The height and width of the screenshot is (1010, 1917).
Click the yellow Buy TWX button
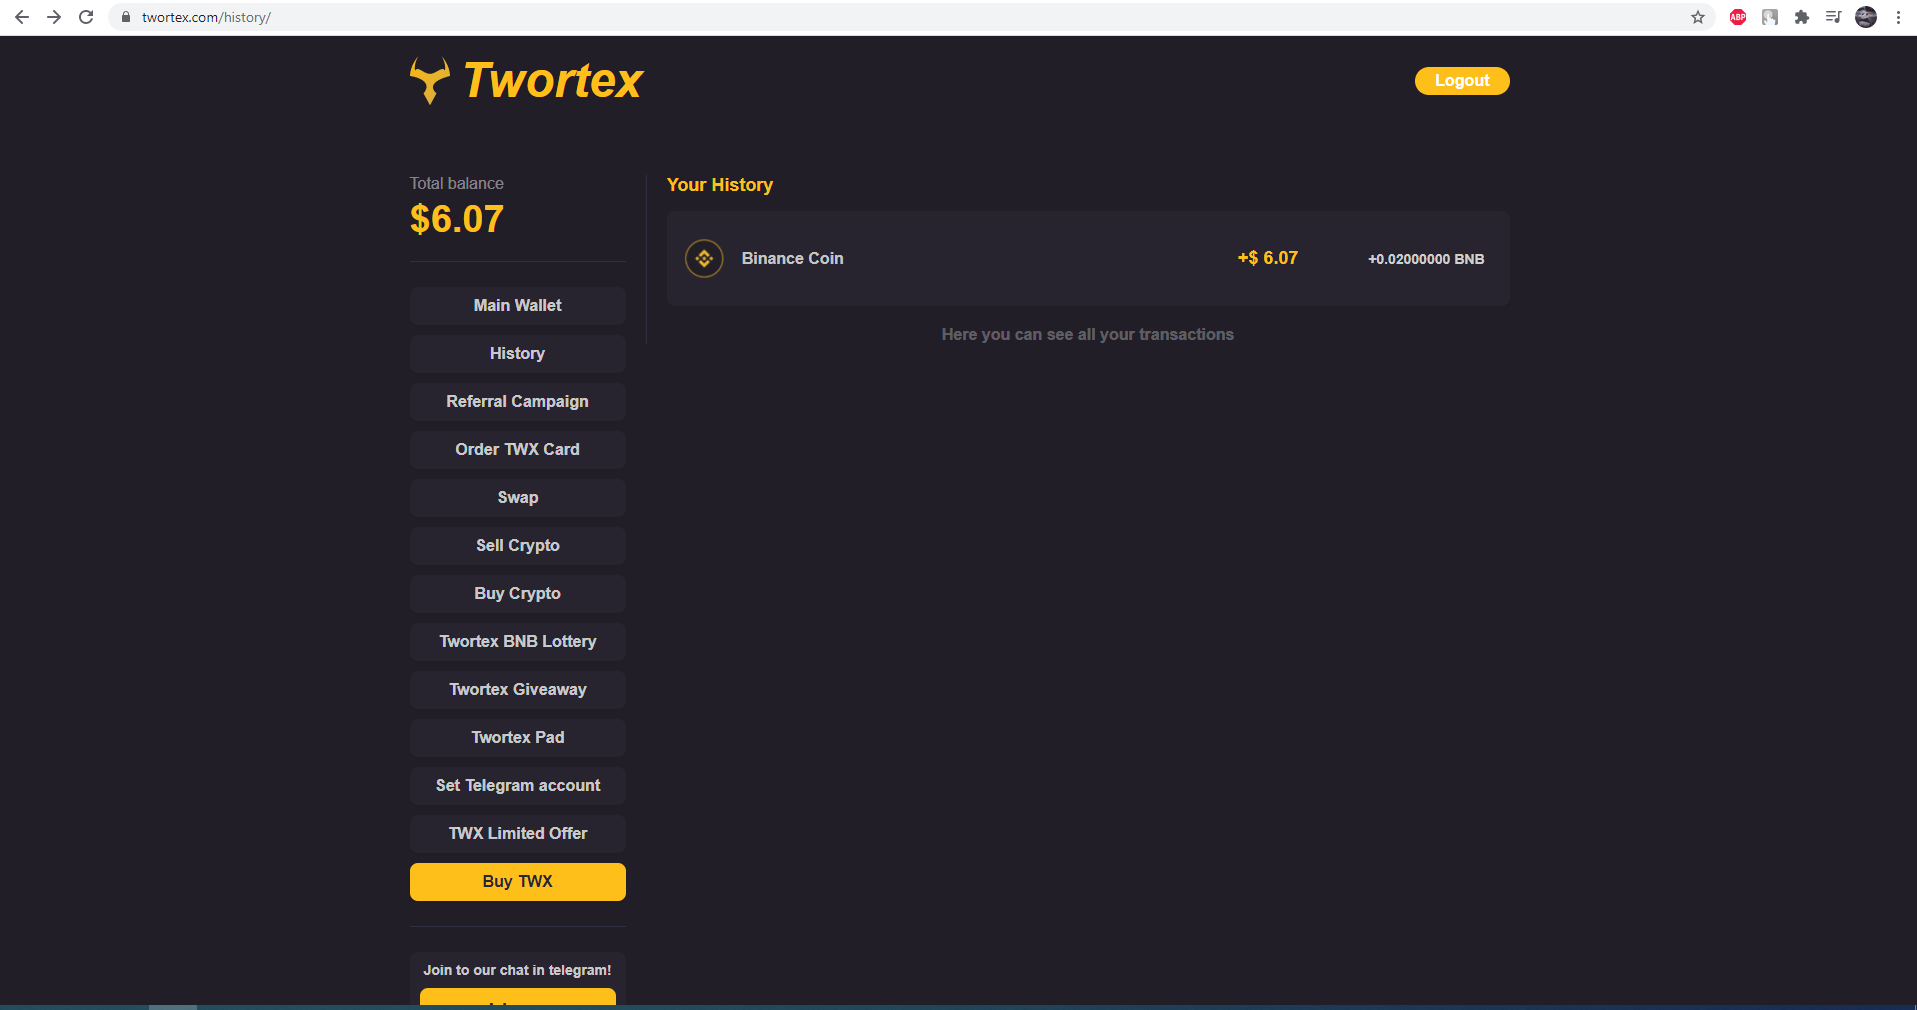pyautogui.click(x=518, y=882)
